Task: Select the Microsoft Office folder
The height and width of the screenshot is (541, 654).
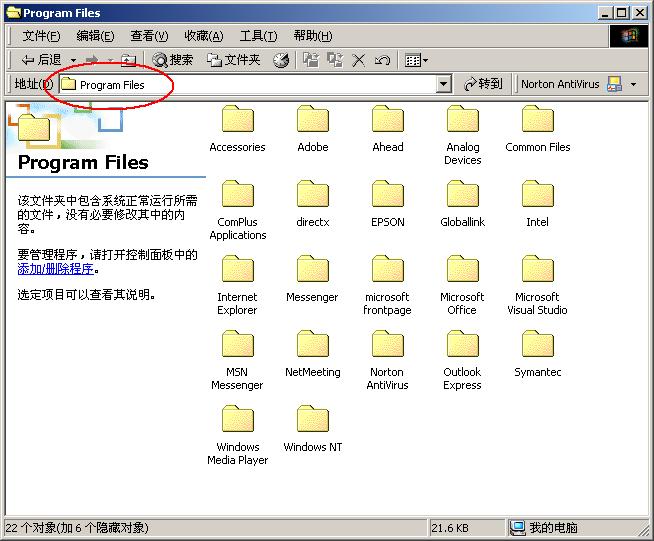Action: point(462,286)
